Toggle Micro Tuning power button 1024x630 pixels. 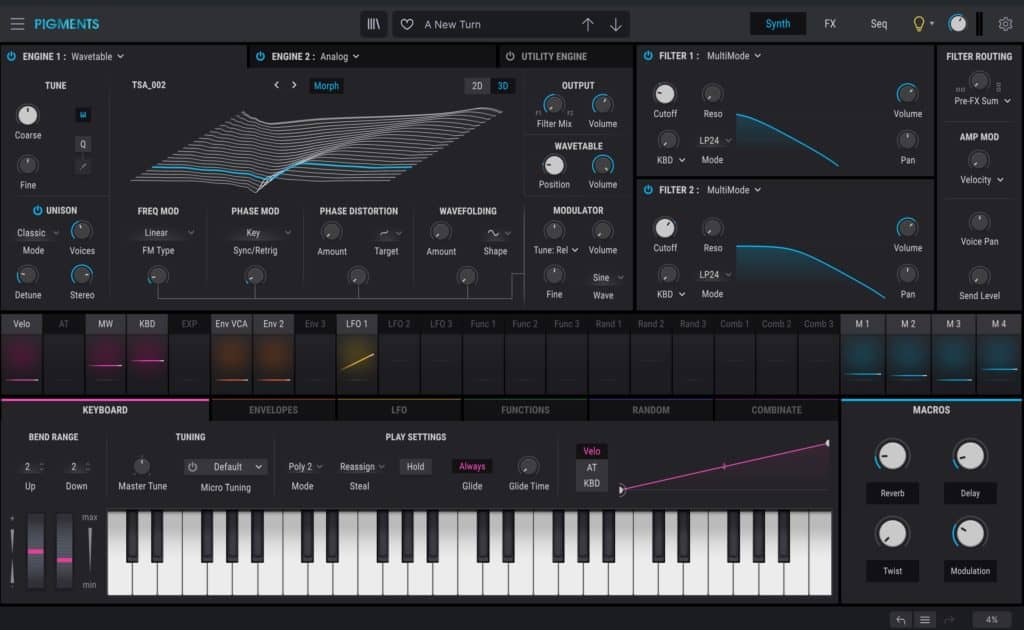tap(193, 467)
